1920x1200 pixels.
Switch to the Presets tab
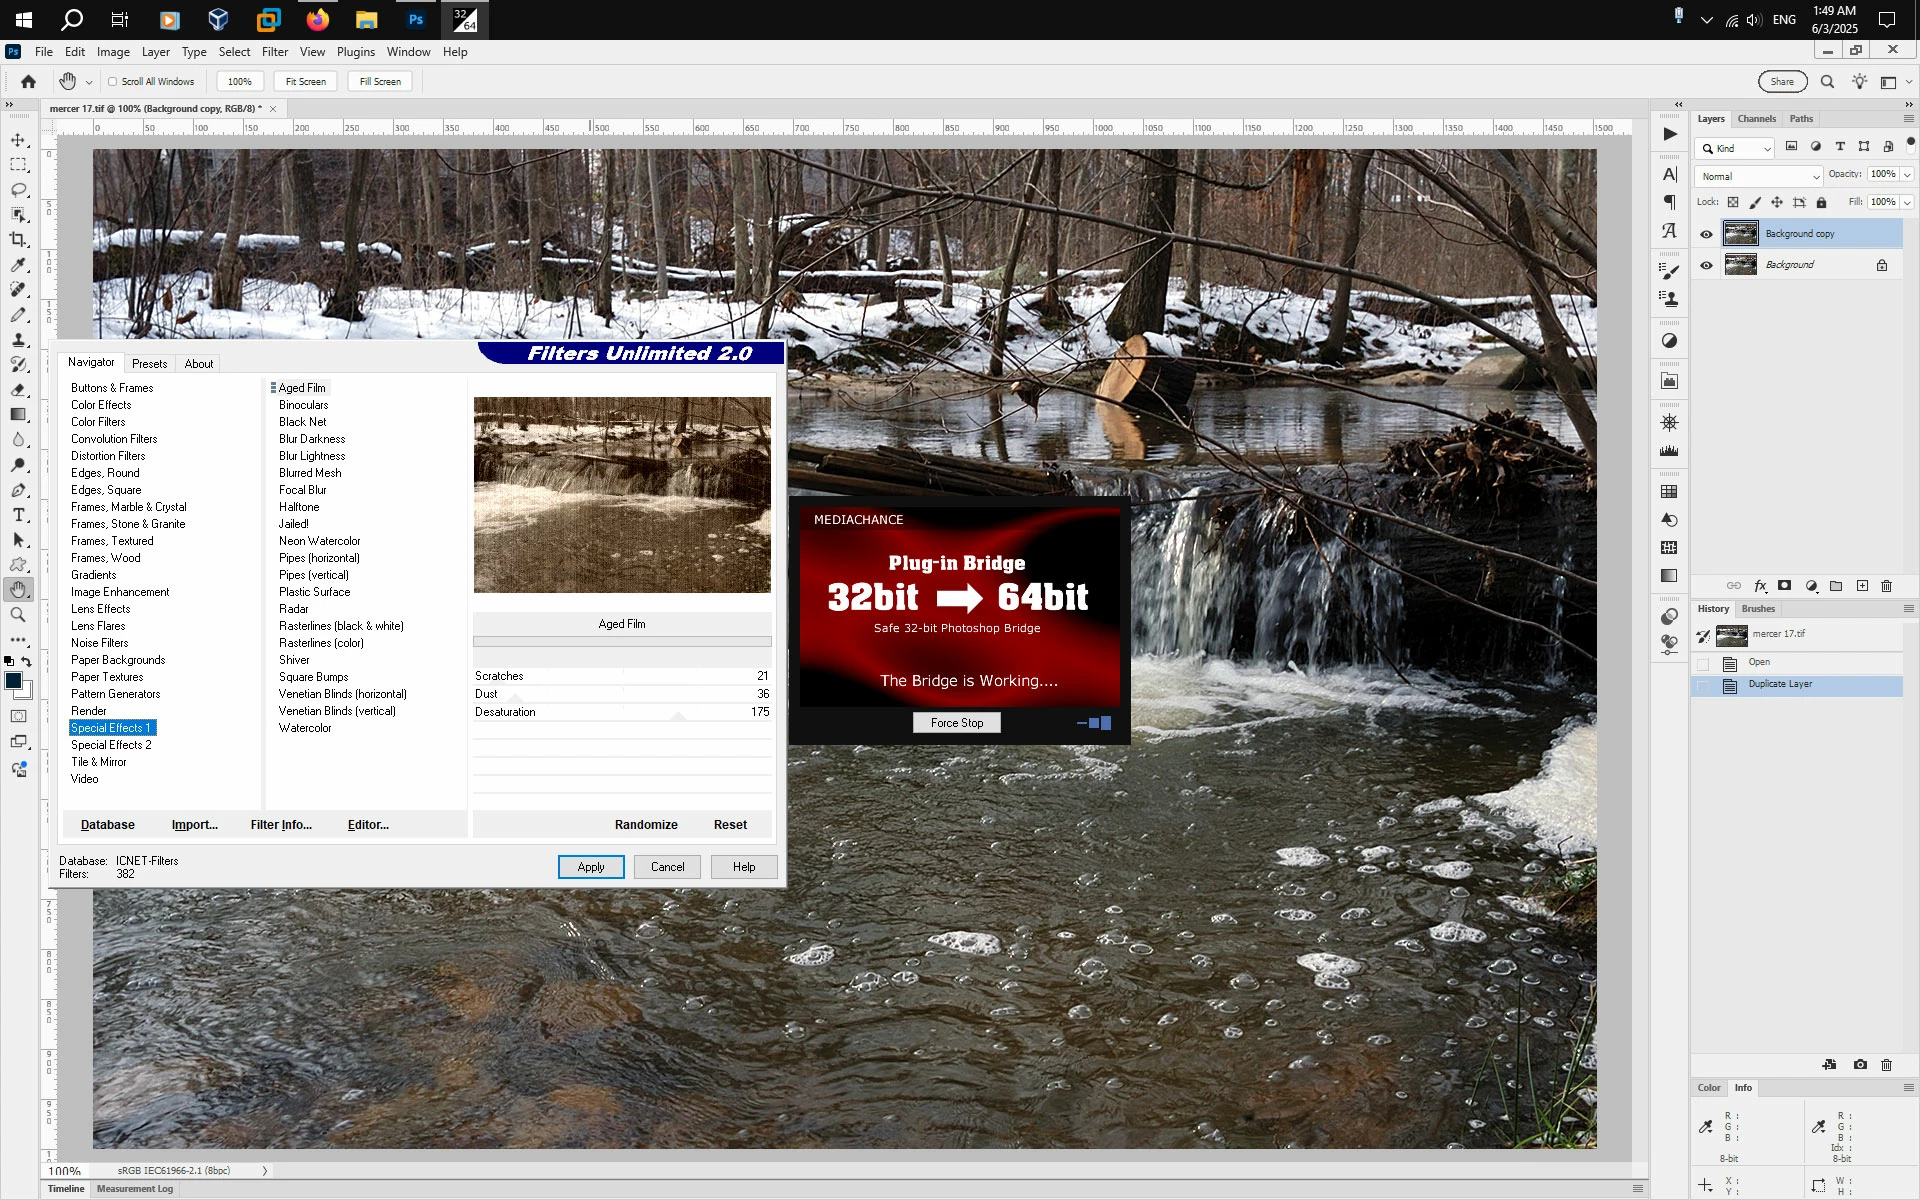149,364
